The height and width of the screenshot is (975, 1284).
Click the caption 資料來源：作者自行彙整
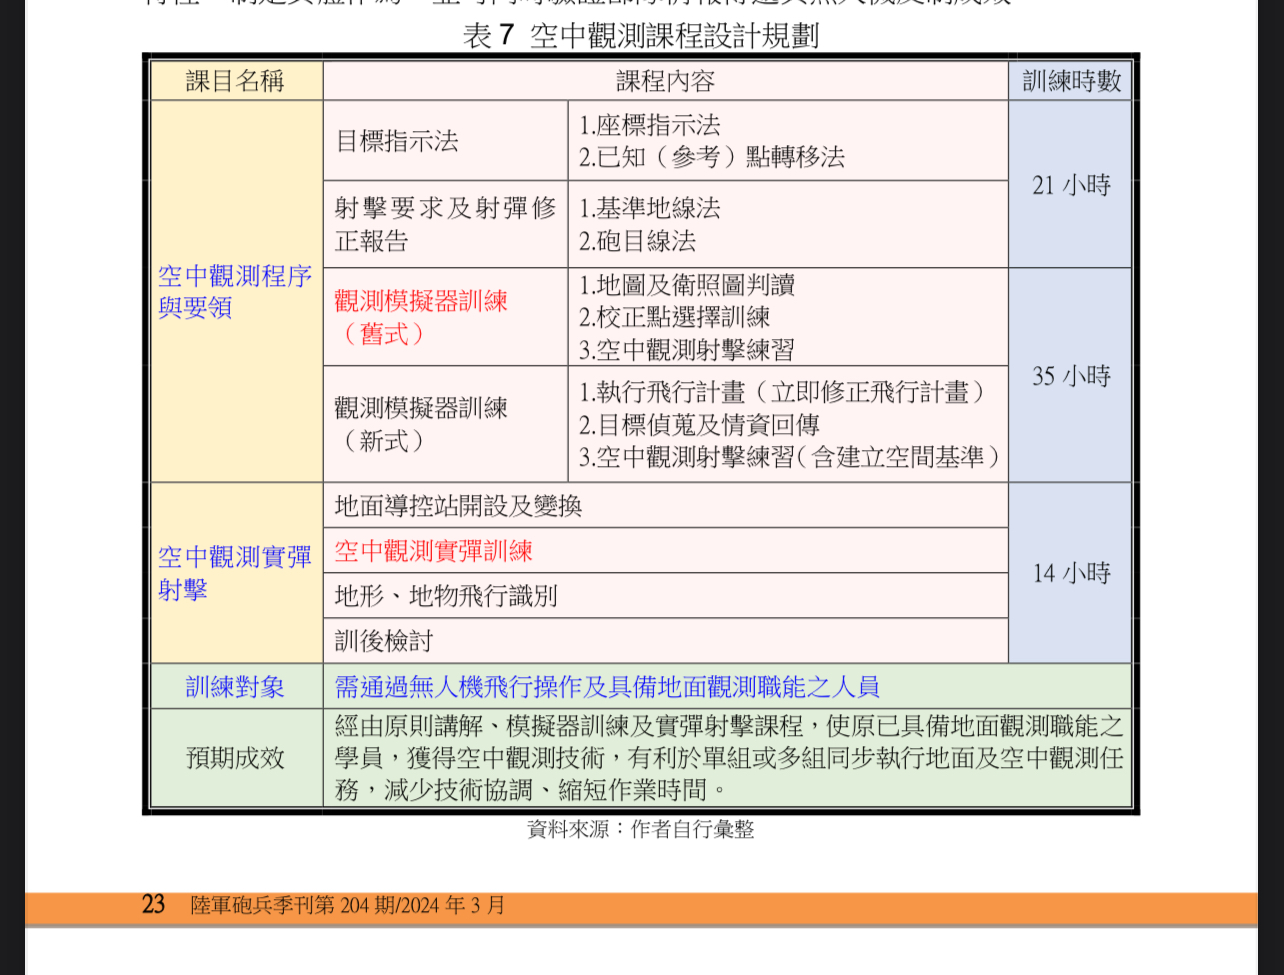pyautogui.click(x=641, y=829)
